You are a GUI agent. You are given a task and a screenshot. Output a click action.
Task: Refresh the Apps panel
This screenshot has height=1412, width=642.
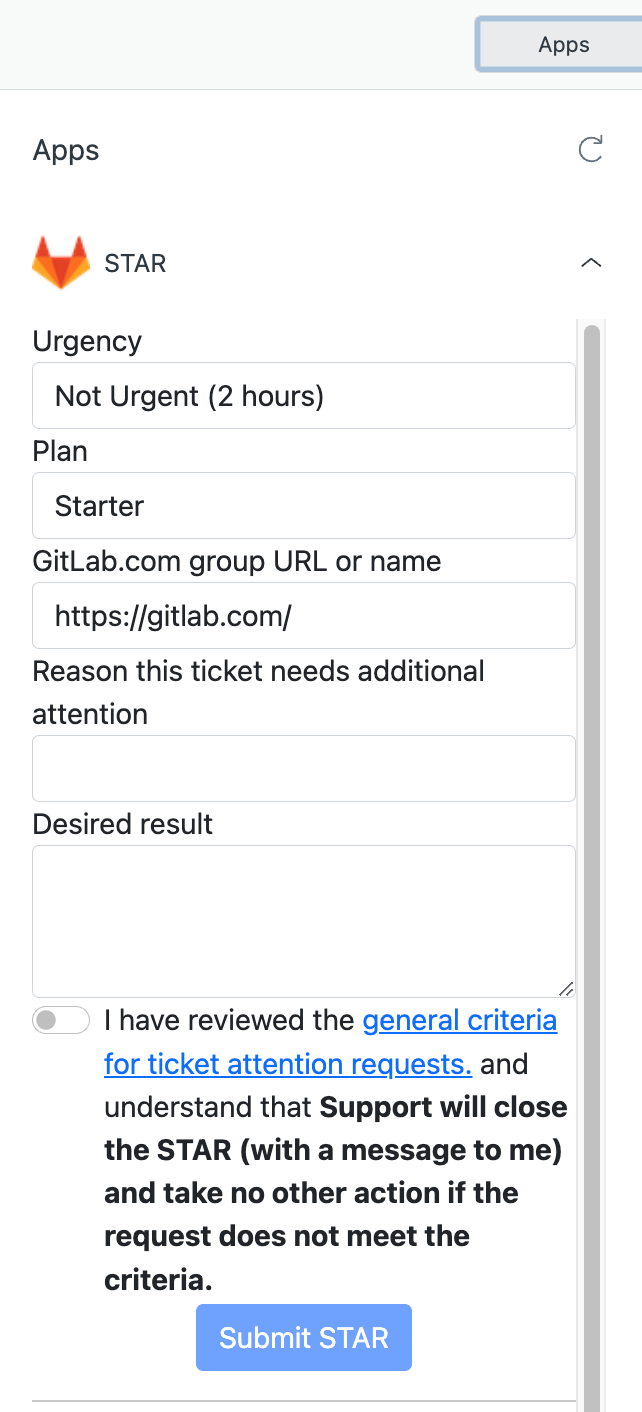(x=591, y=150)
